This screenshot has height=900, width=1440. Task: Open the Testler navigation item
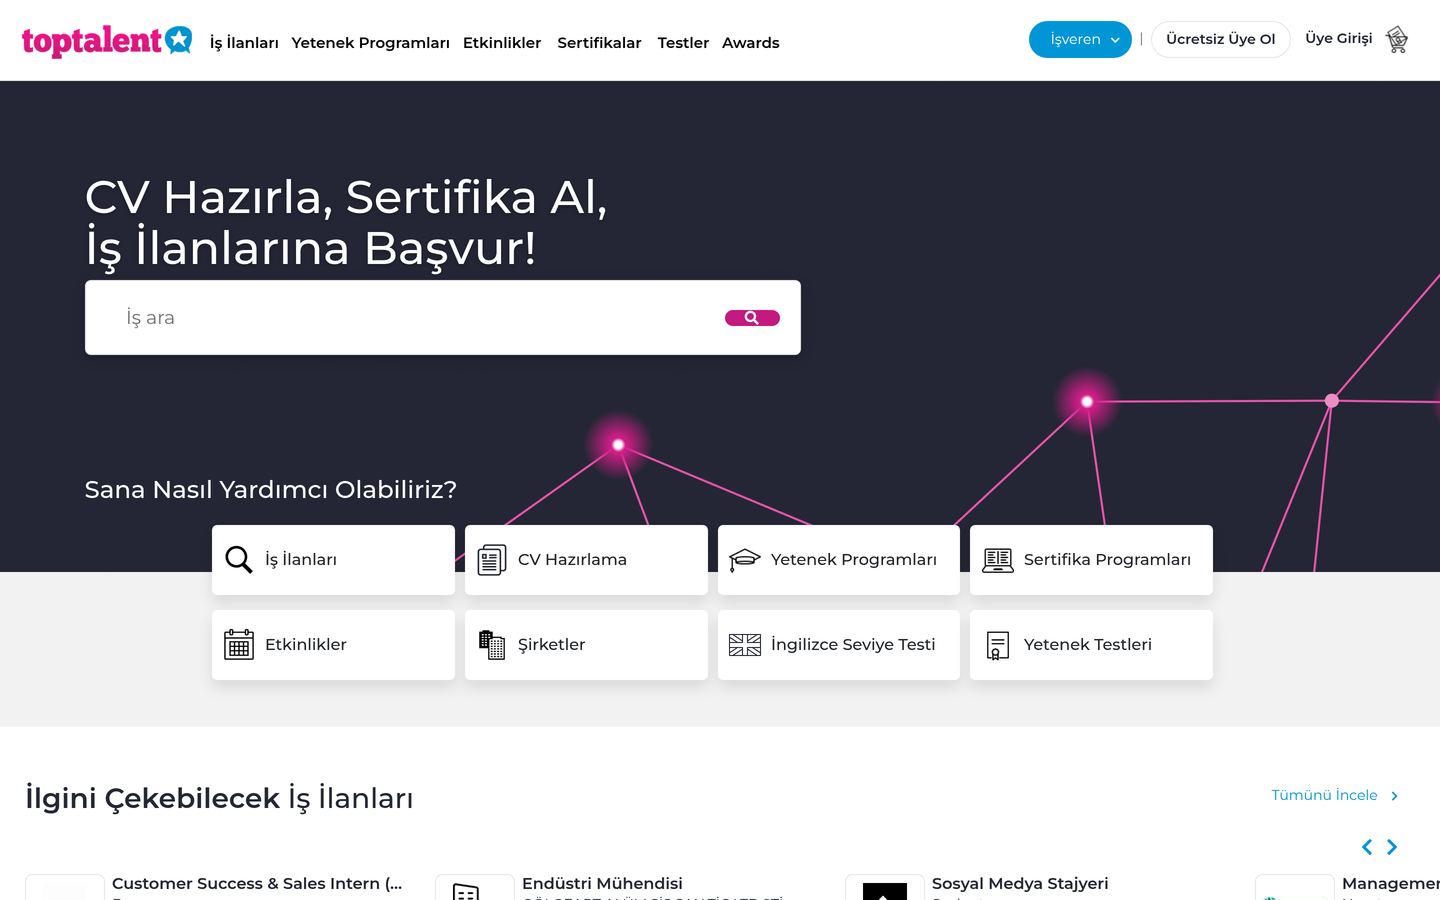tap(683, 43)
